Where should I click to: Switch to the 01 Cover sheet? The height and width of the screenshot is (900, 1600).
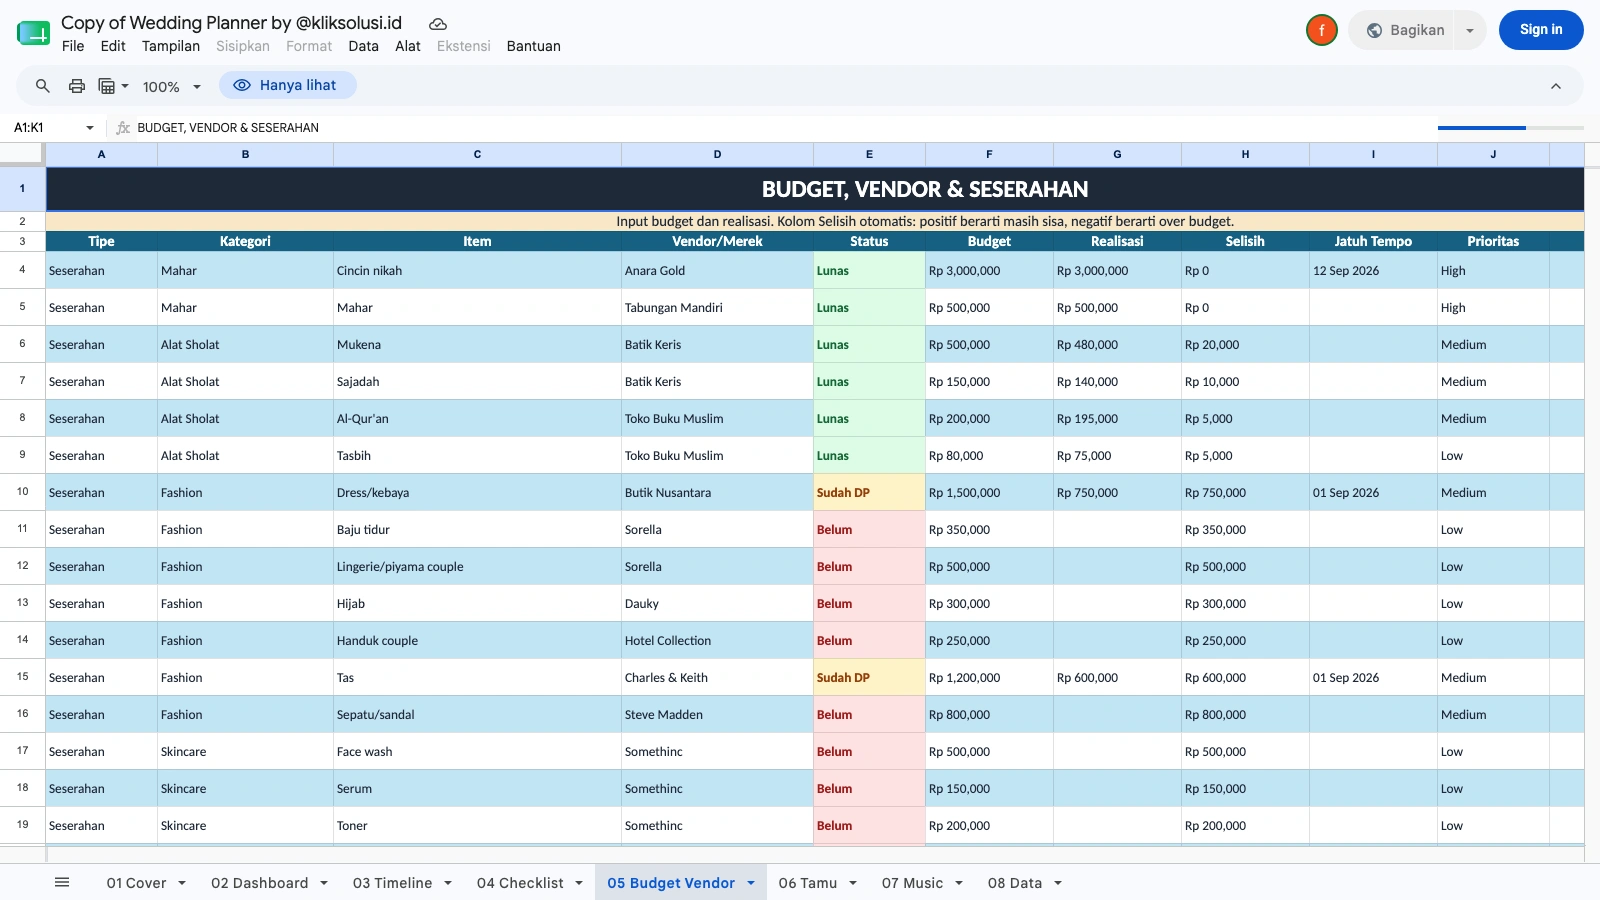[x=137, y=883]
